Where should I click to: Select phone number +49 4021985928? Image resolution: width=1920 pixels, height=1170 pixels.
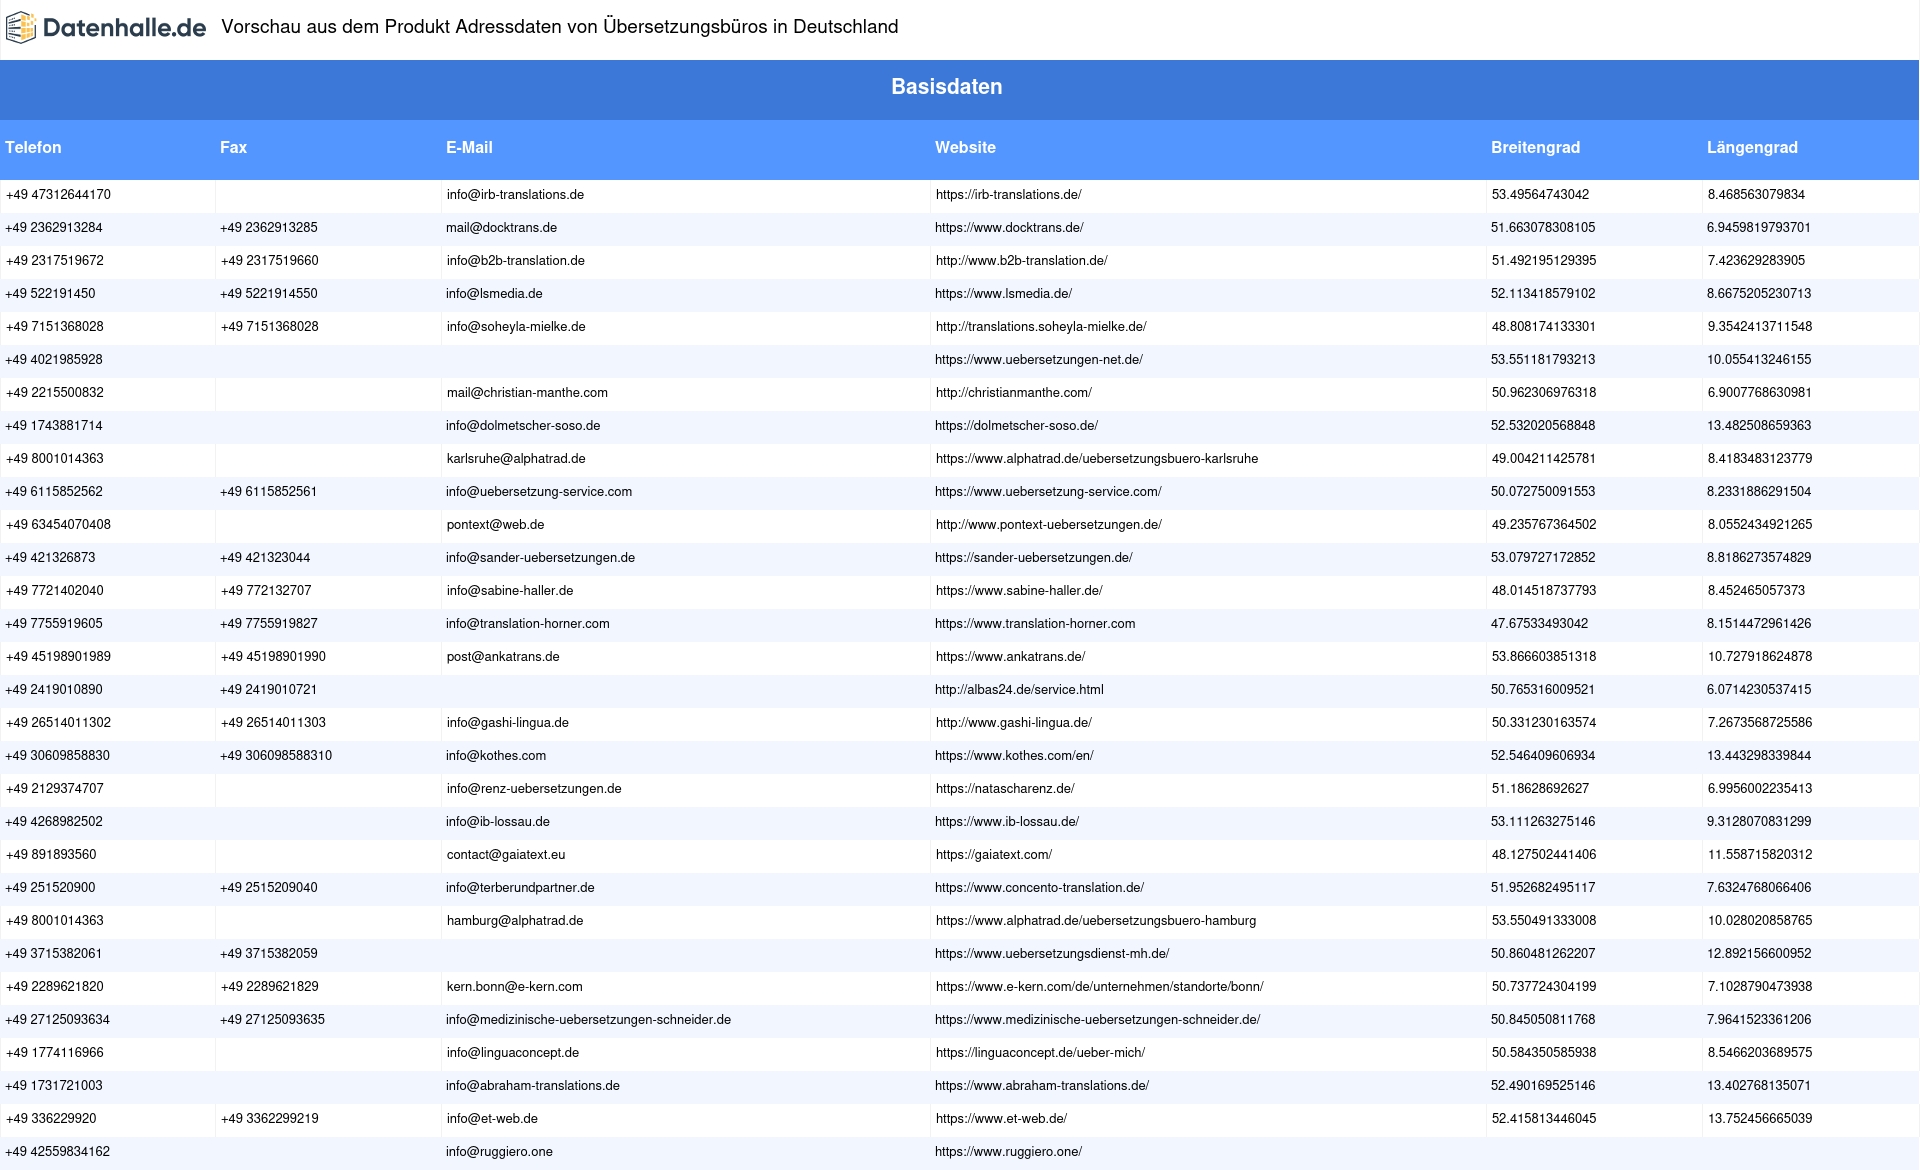pos(54,360)
